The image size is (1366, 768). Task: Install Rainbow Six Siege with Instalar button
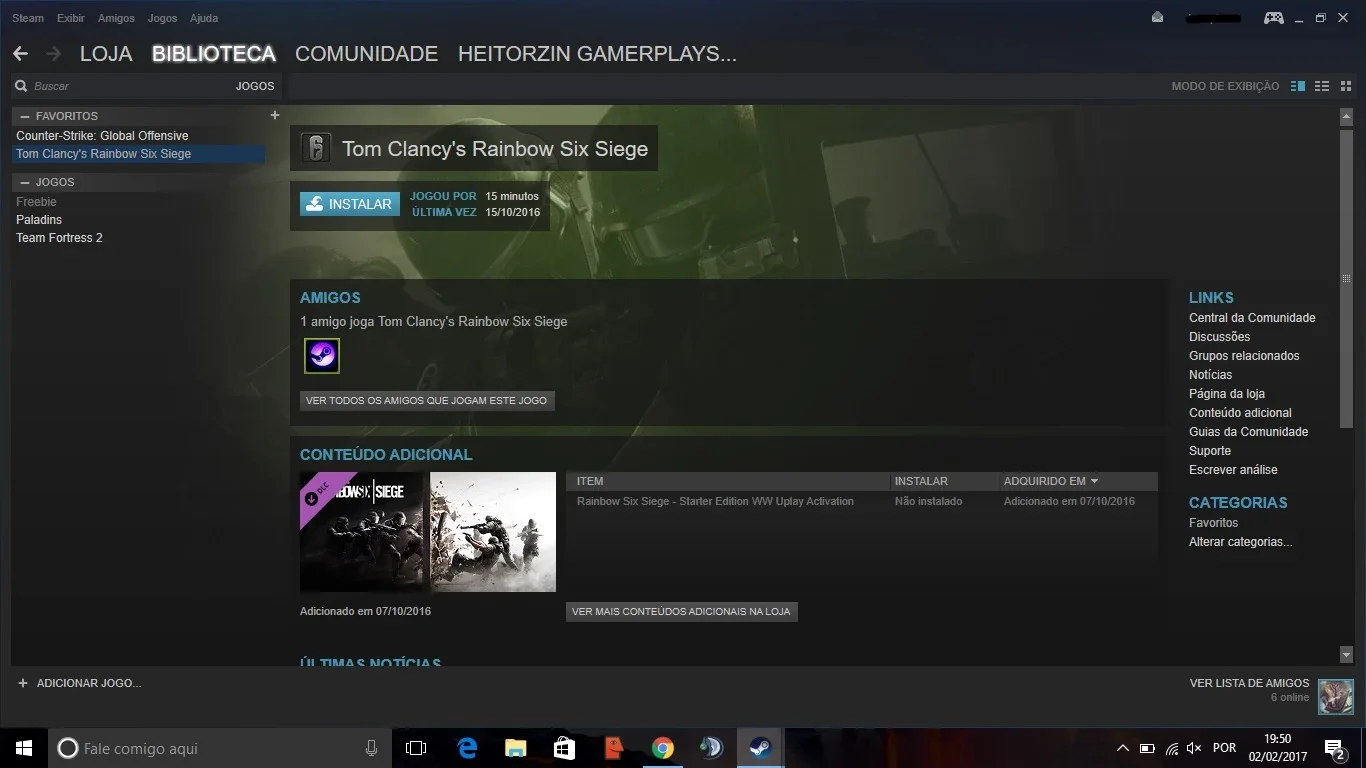click(350, 204)
